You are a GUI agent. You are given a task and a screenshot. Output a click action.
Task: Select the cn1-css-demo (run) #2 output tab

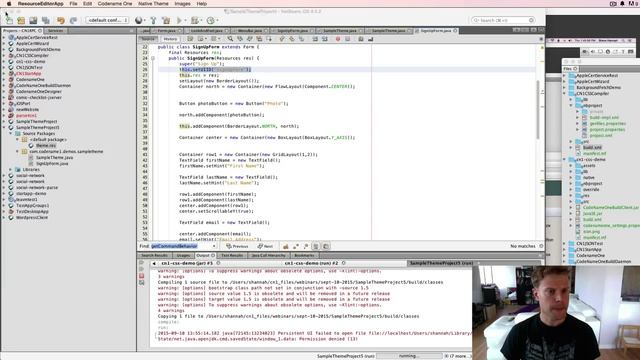coord(311,263)
